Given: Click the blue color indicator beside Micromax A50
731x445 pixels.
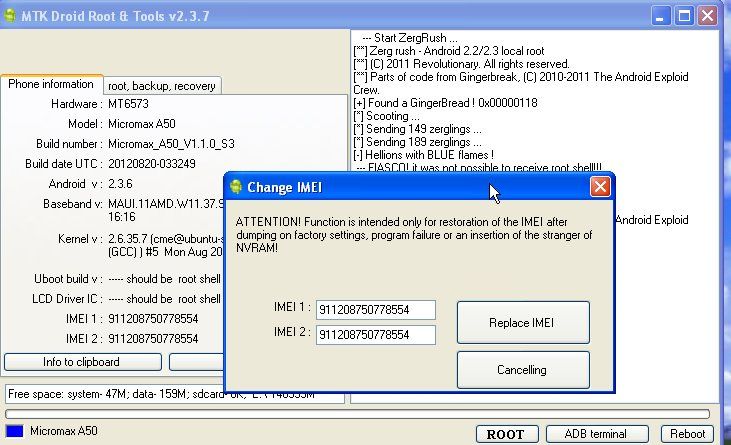Looking at the screenshot, I should coord(14,431).
